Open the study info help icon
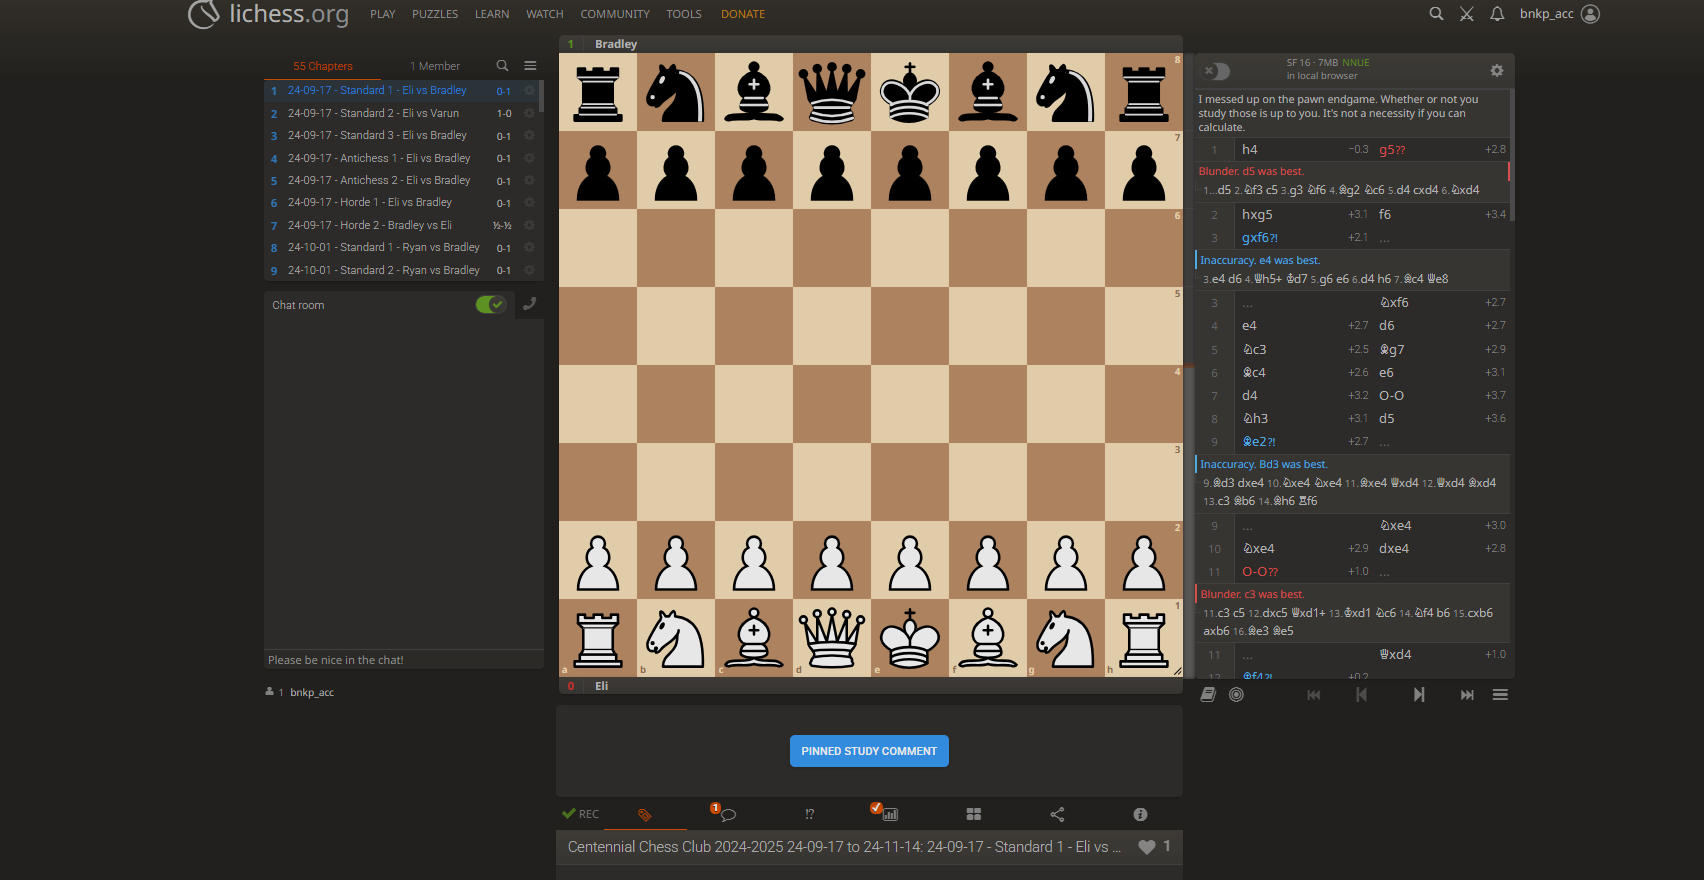 pos(1140,814)
